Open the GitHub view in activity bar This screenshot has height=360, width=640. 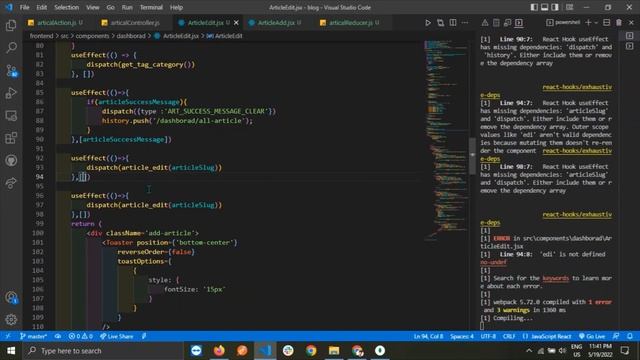11,160
